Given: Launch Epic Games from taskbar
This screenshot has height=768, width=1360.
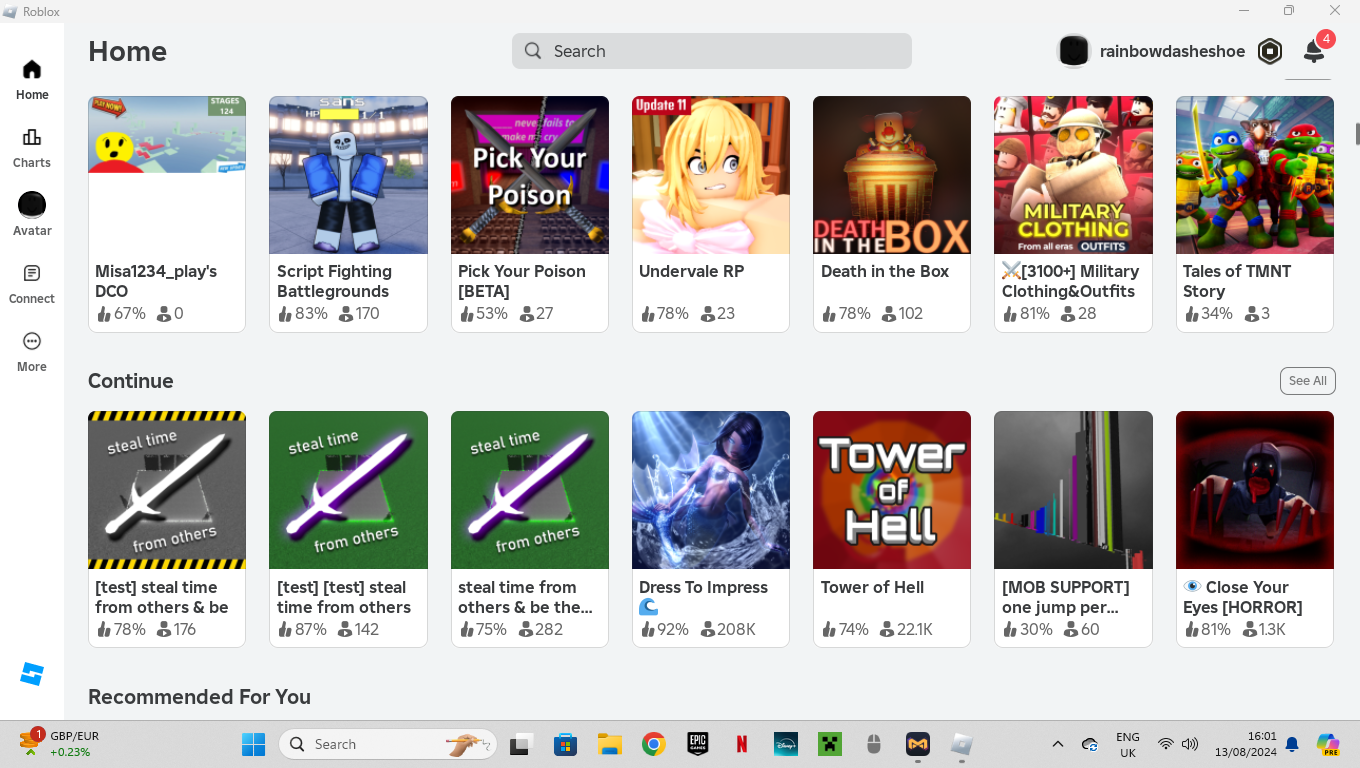Looking at the screenshot, I should pyautogui.click(x=698, y=744).
